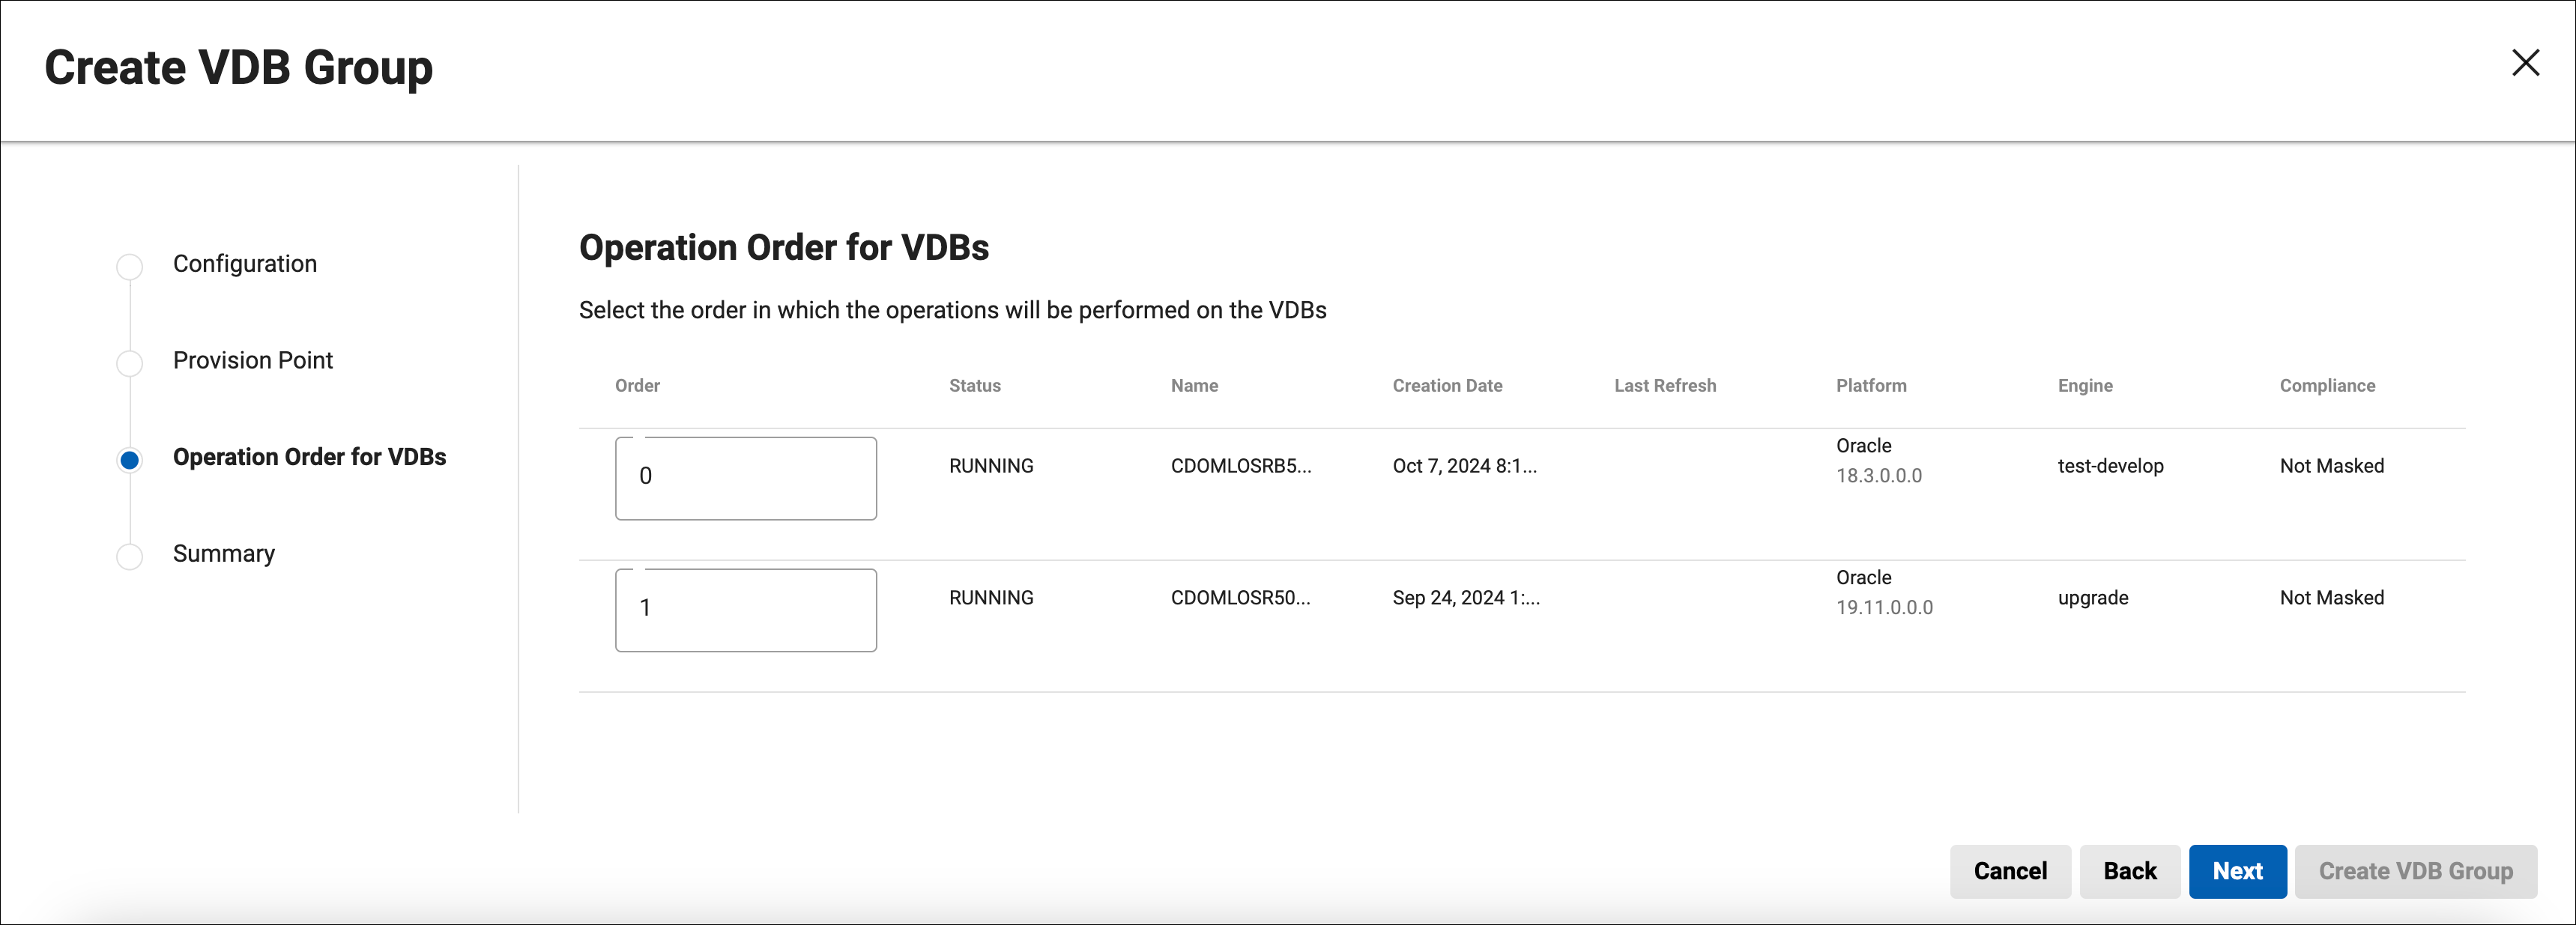This screenshot has height=925, width=2576.
Task: Click the order field containing 1
Action: coord(745,610)
